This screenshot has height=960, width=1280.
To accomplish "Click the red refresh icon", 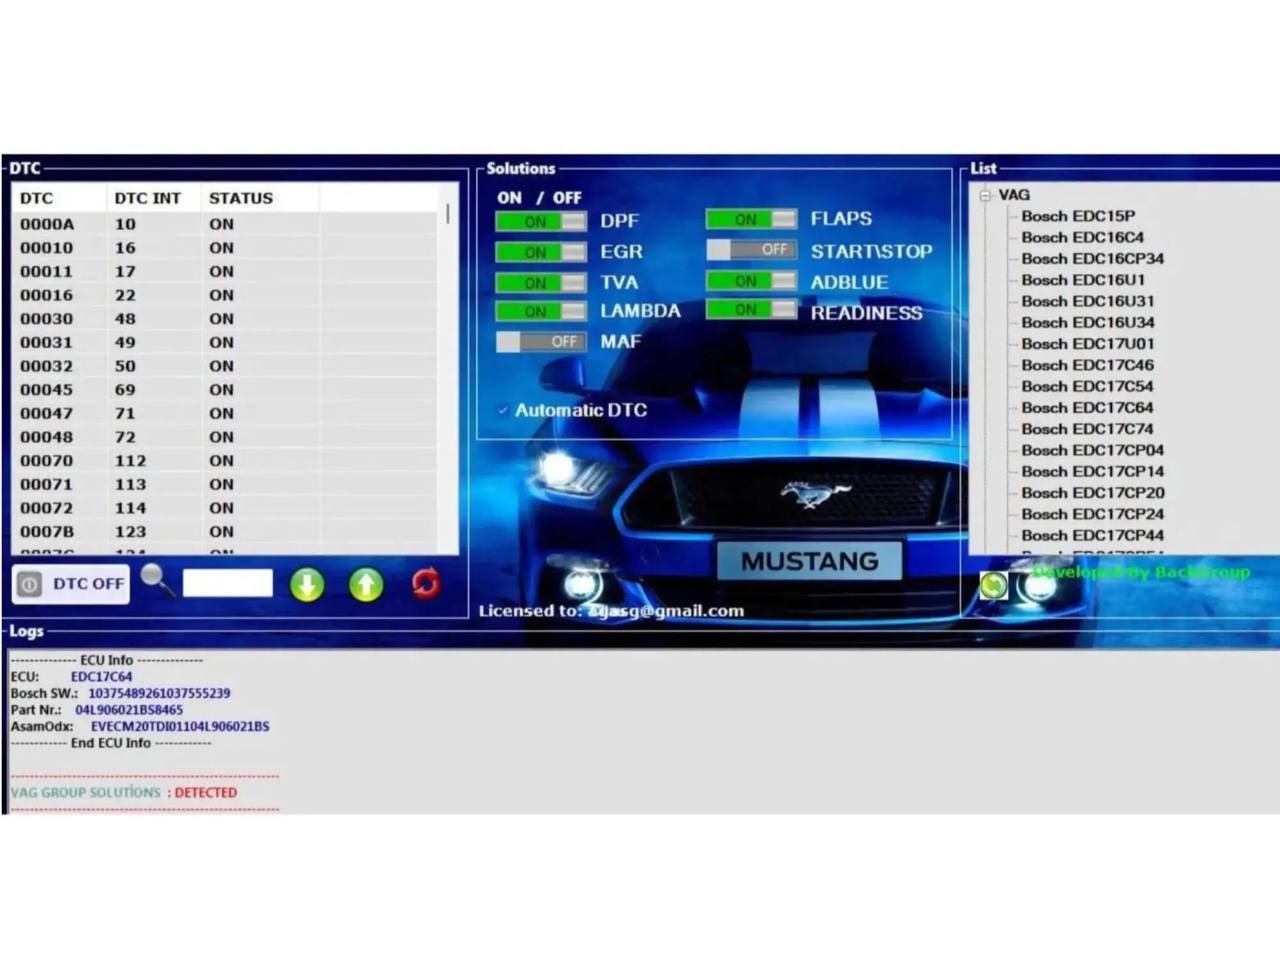I will tap(425, 583).
